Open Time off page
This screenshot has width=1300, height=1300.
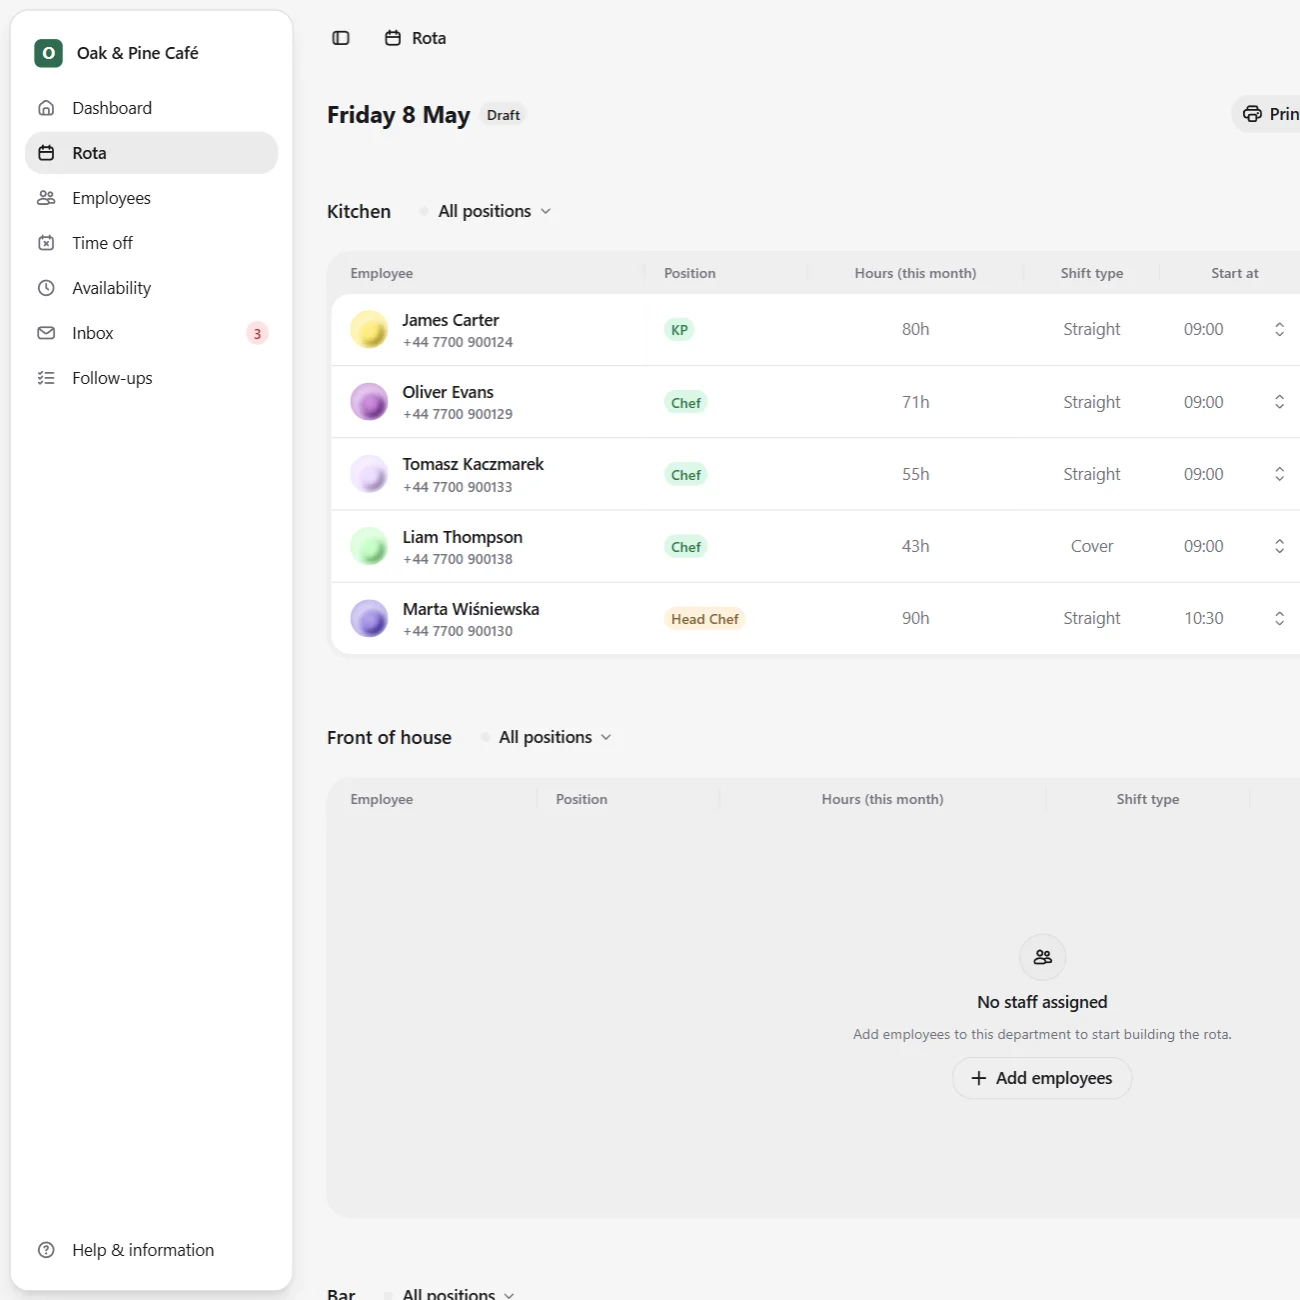tap(151, 243)
